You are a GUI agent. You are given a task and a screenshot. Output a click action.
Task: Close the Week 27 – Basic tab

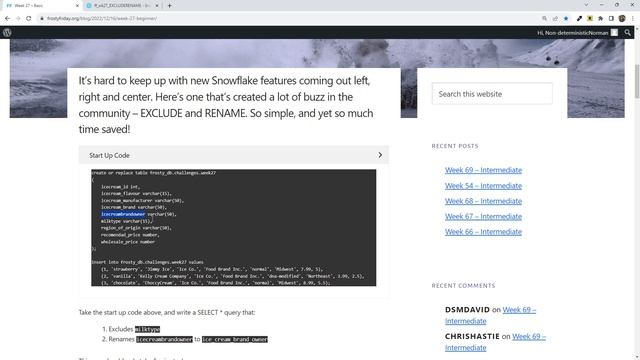click(78, 6)
